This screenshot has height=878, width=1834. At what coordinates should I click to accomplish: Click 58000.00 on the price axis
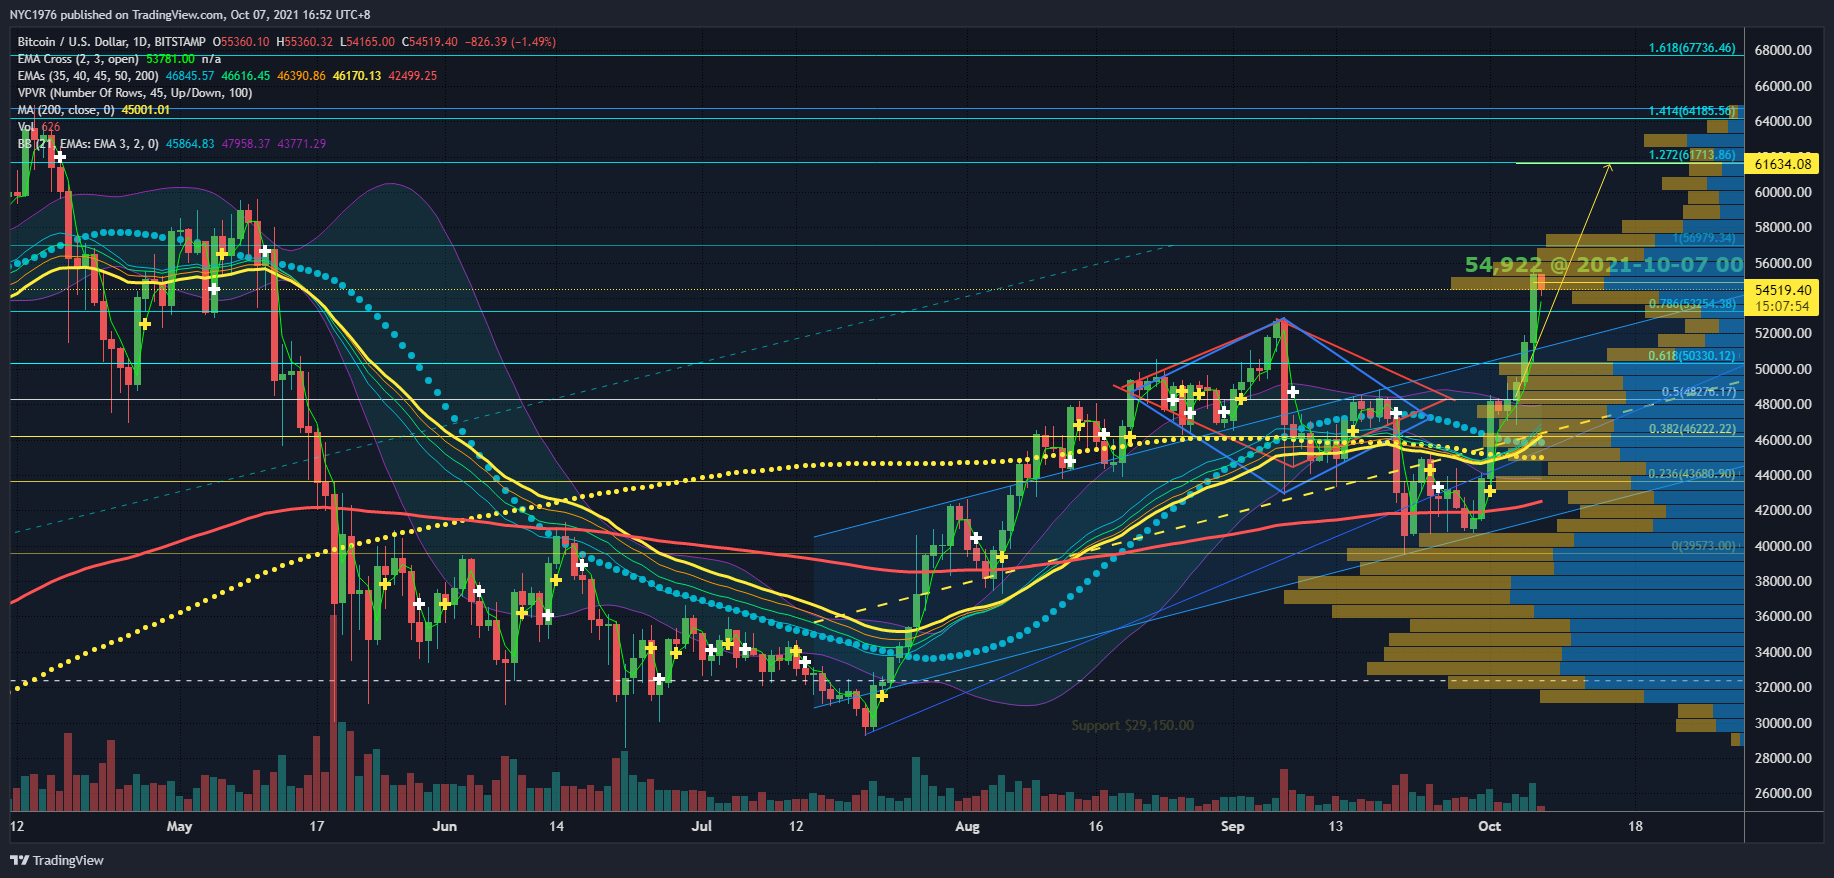click(x=1783, y=227)
